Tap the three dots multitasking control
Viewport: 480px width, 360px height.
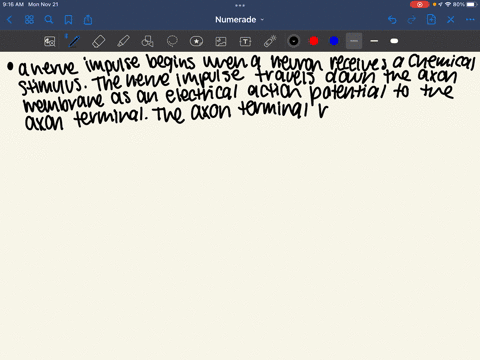click(x=240, y=5)
